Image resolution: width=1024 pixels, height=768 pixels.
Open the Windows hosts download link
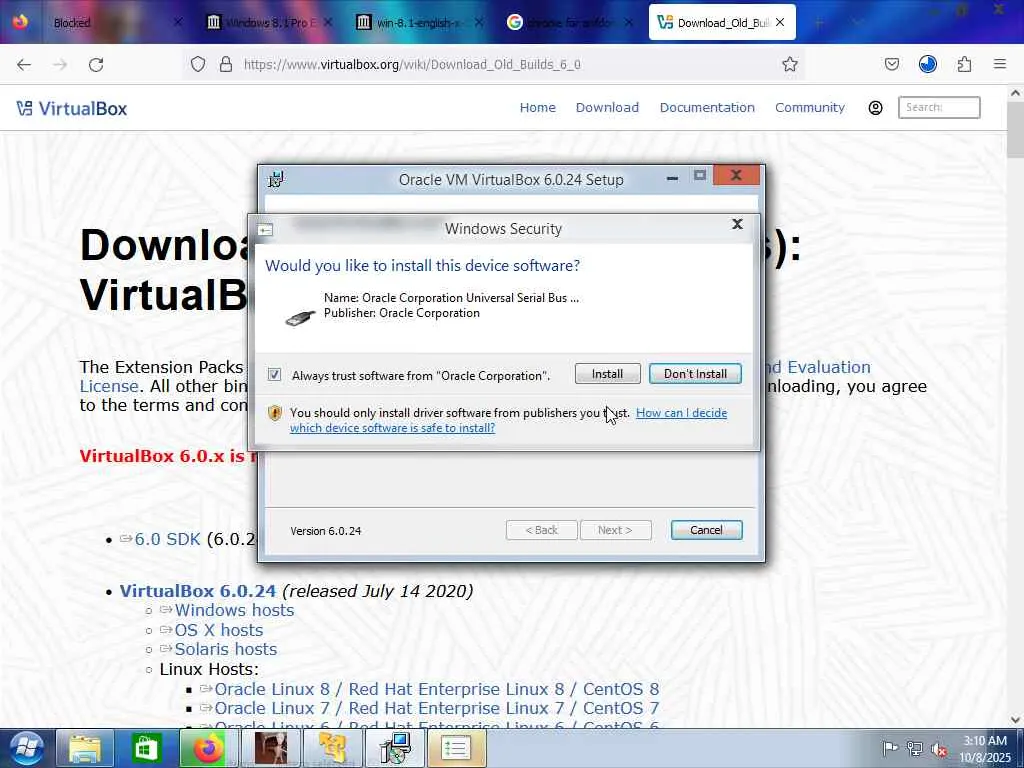[x=234, y=610]
